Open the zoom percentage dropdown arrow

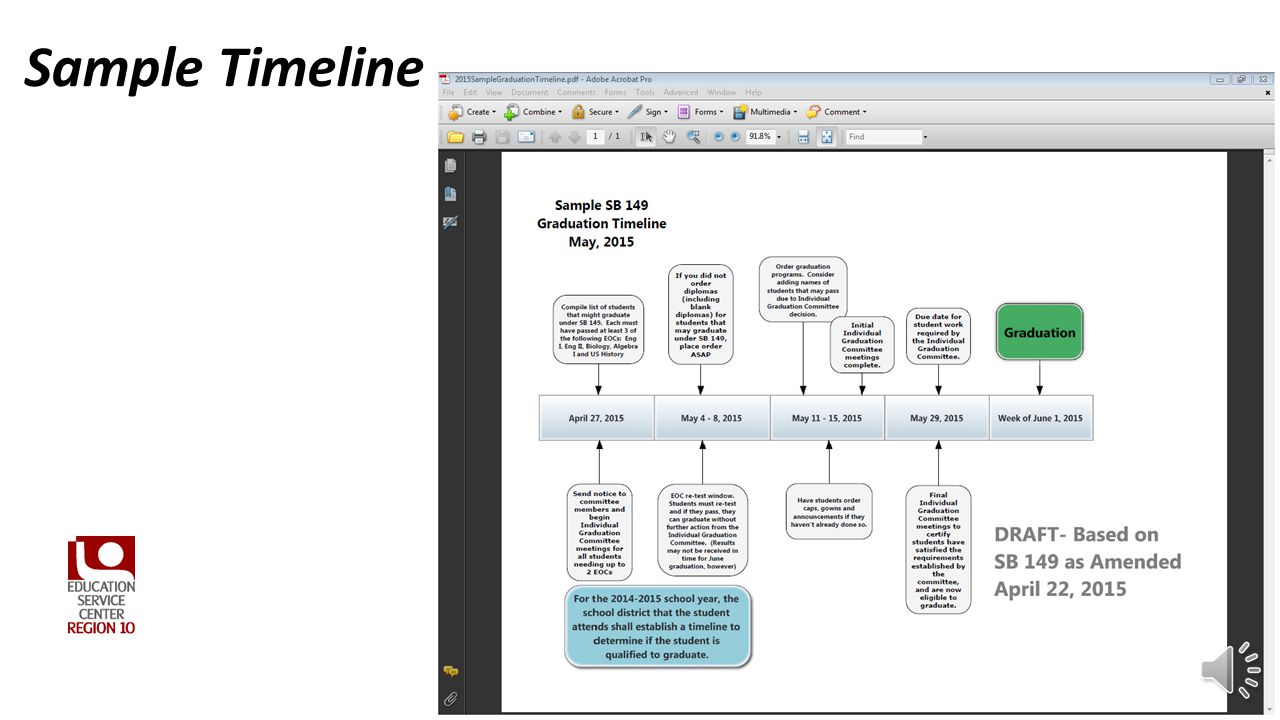pos(777,137)
